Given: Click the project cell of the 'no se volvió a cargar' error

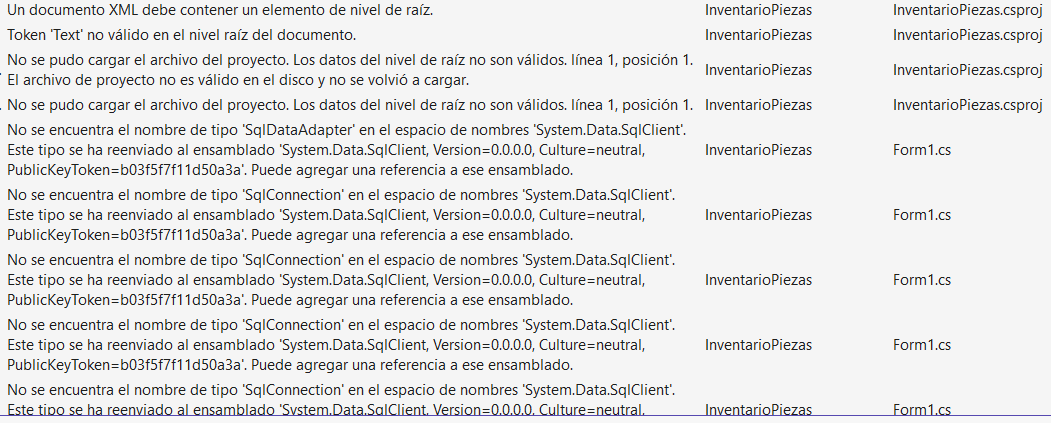Looking at the screenshot, I should 758,70.
